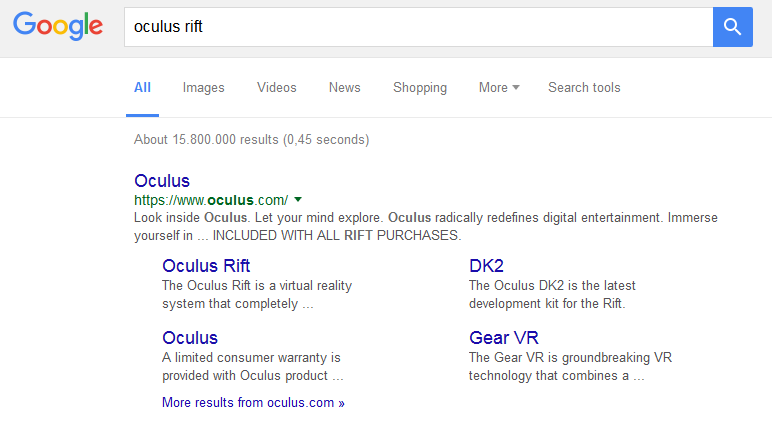This screenshot has width=772, height=423.
Task: Visit the DK2 sitelink
Action: click(x=486, y=266)
